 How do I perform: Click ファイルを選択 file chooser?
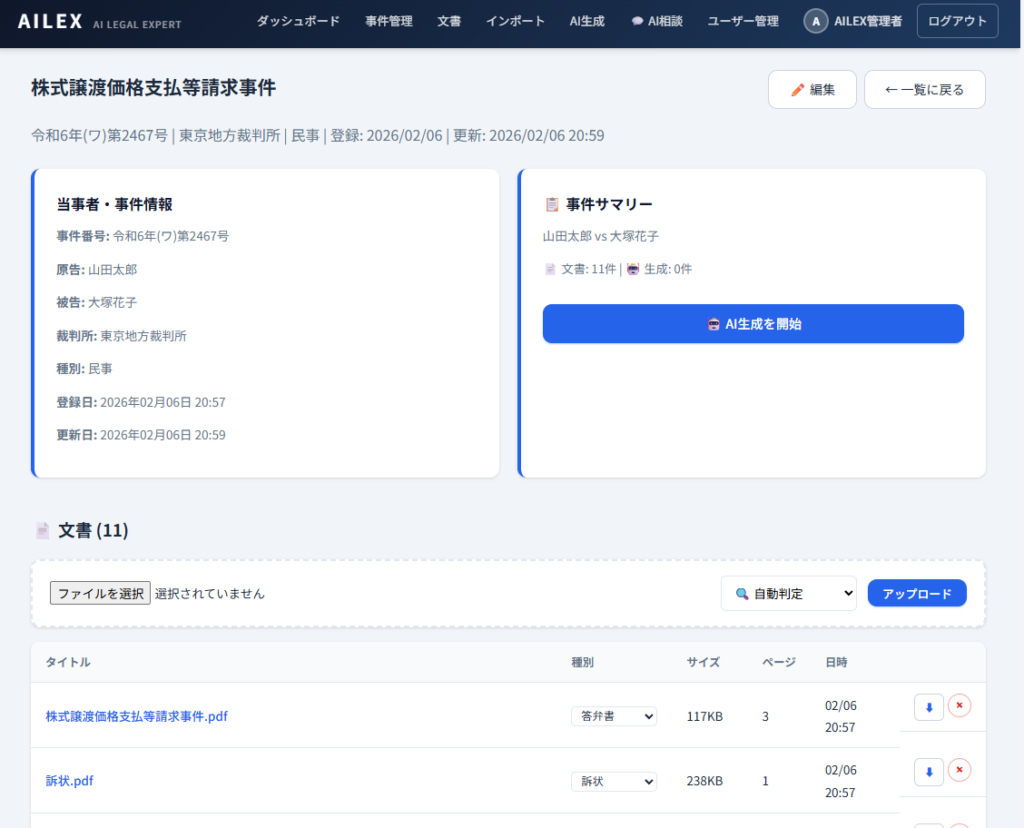(x=100, y=593)
